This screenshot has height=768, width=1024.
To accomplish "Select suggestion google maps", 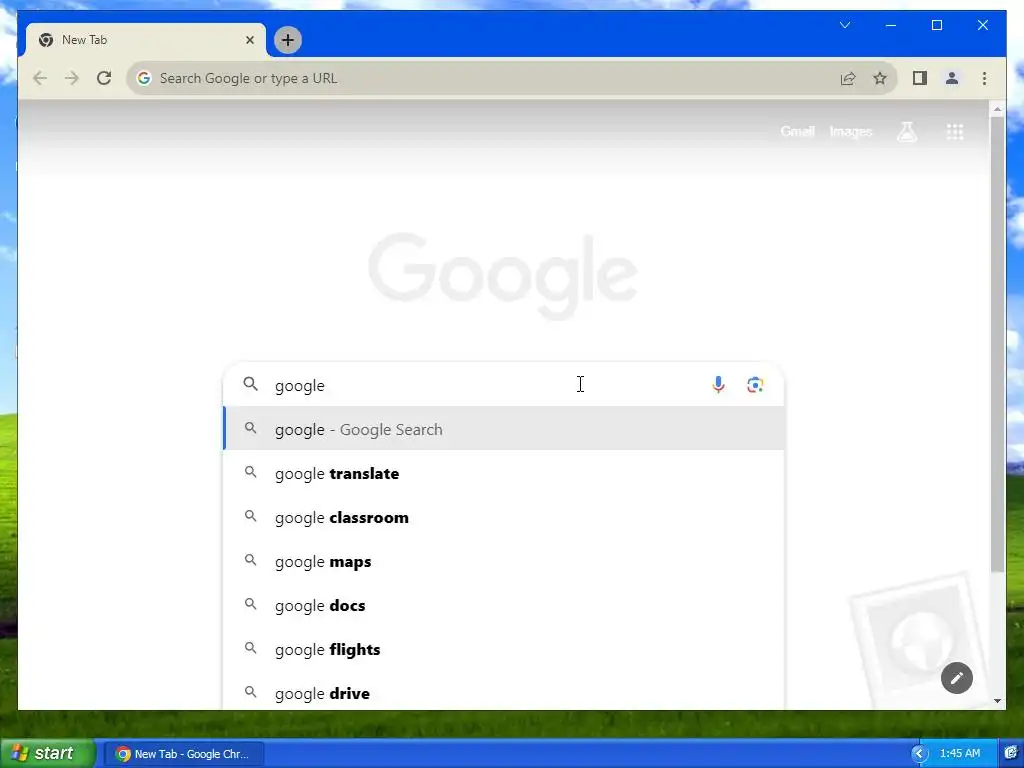I will click(x=504, y=562).
